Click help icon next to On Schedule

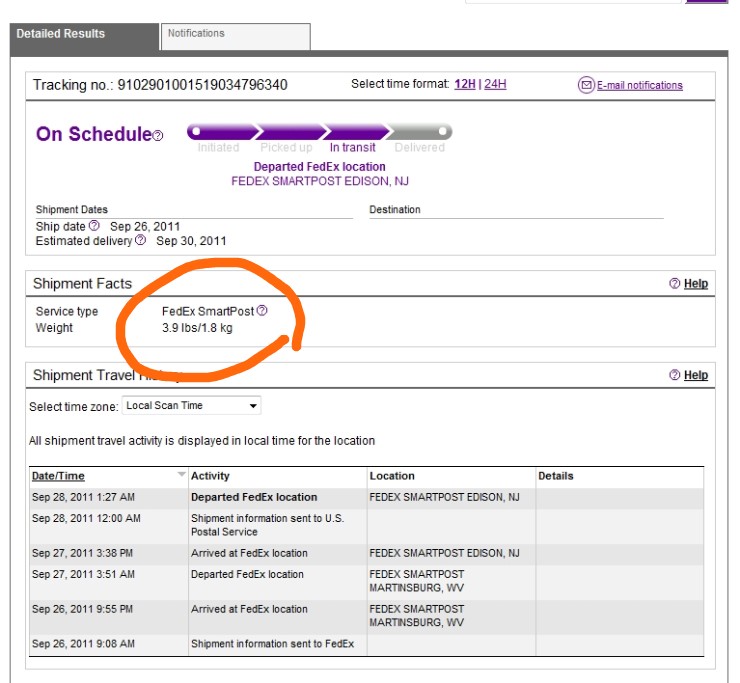[x=158, y=136]
